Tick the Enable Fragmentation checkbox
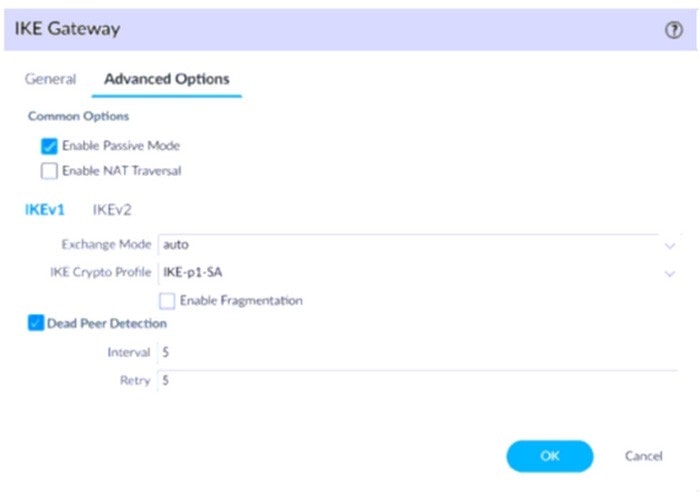 pos(167,301)
